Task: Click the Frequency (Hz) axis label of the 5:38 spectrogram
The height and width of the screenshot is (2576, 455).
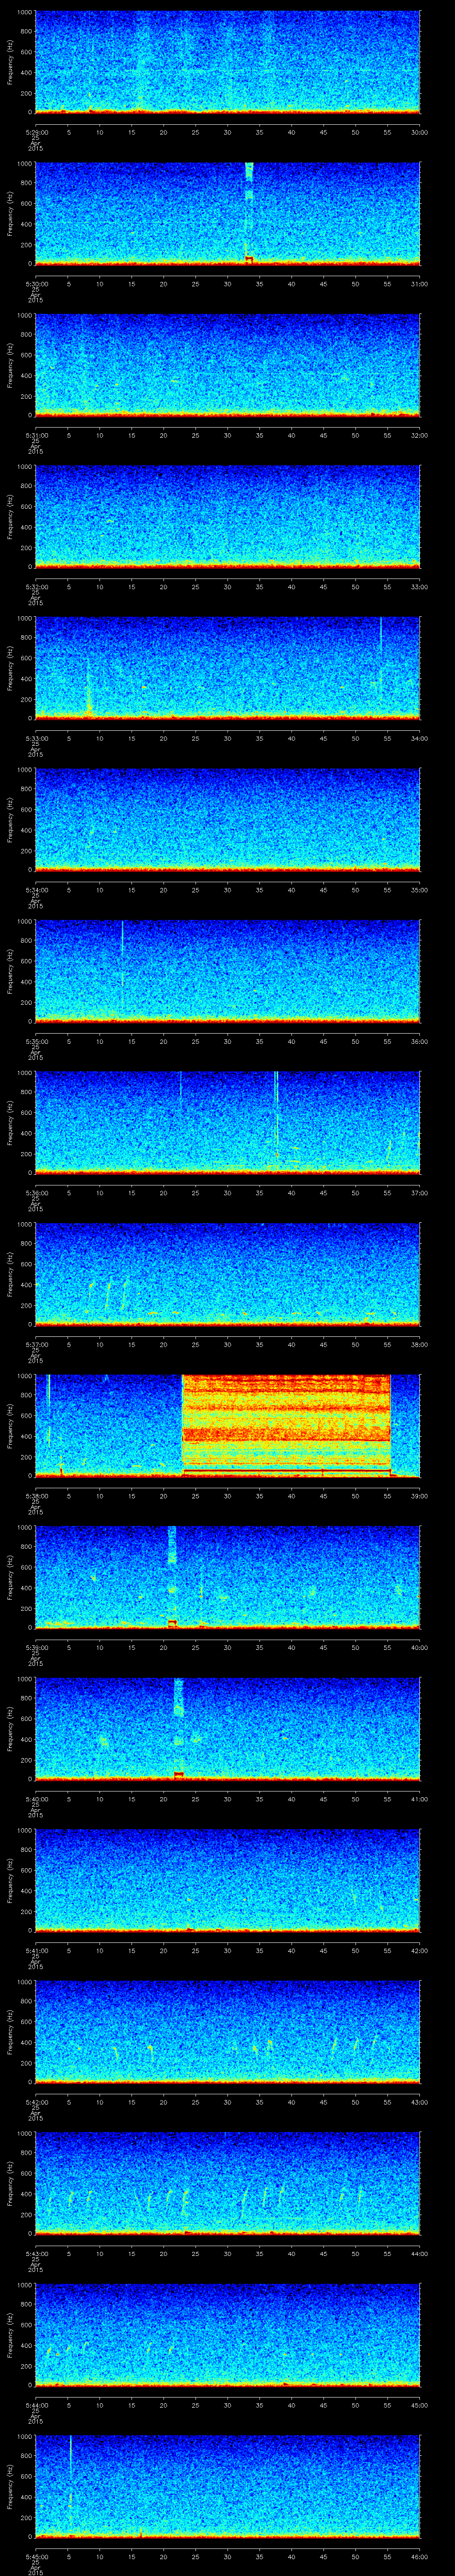Action: click(x=10, y=1425)
